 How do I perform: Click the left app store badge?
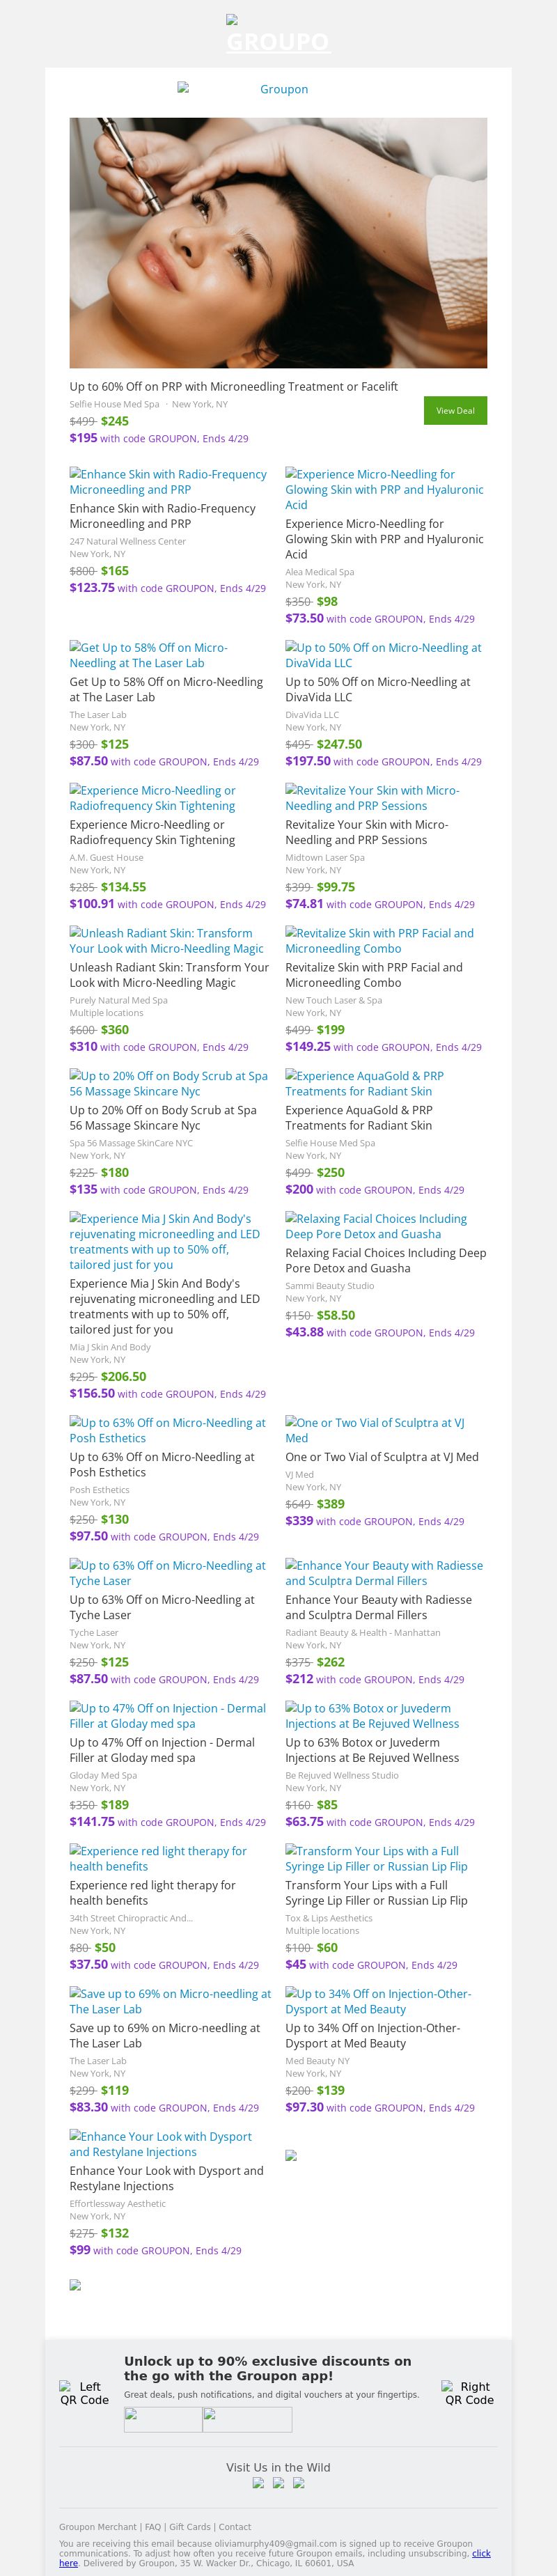point(163,2419)
